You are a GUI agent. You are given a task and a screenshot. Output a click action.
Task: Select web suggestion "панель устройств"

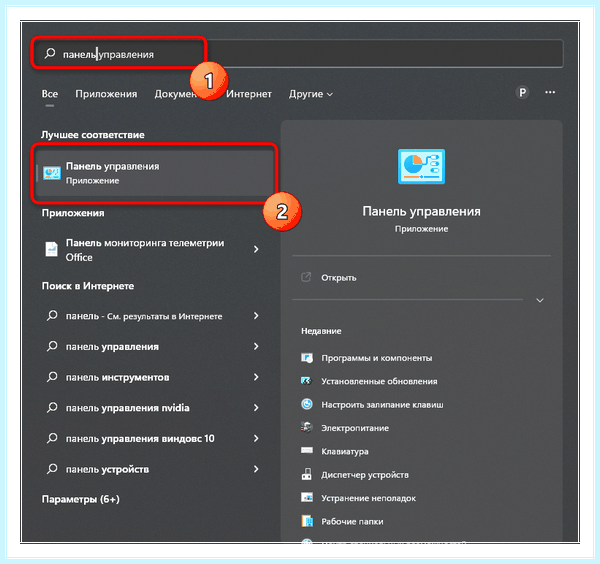tap(152, 469)
